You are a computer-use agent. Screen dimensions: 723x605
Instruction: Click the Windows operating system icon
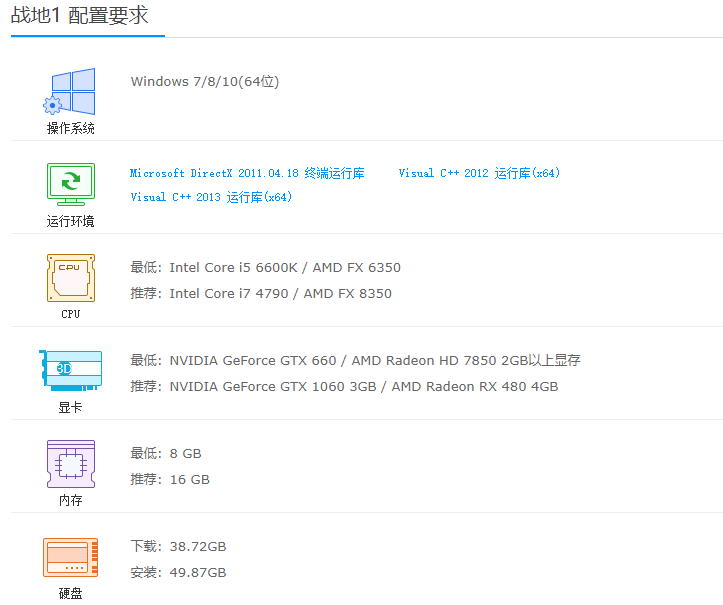pyautogui.click(x=69, y=91)
